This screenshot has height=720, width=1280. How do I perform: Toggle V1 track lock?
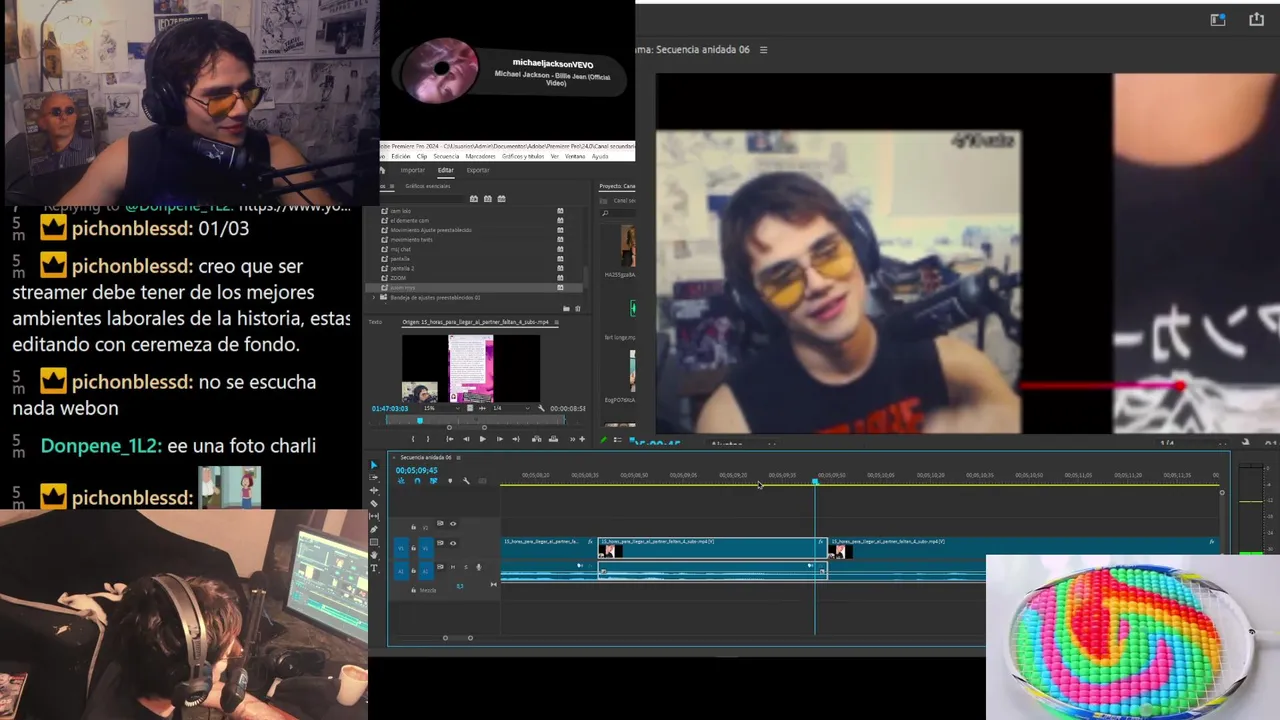click(413, 547)
